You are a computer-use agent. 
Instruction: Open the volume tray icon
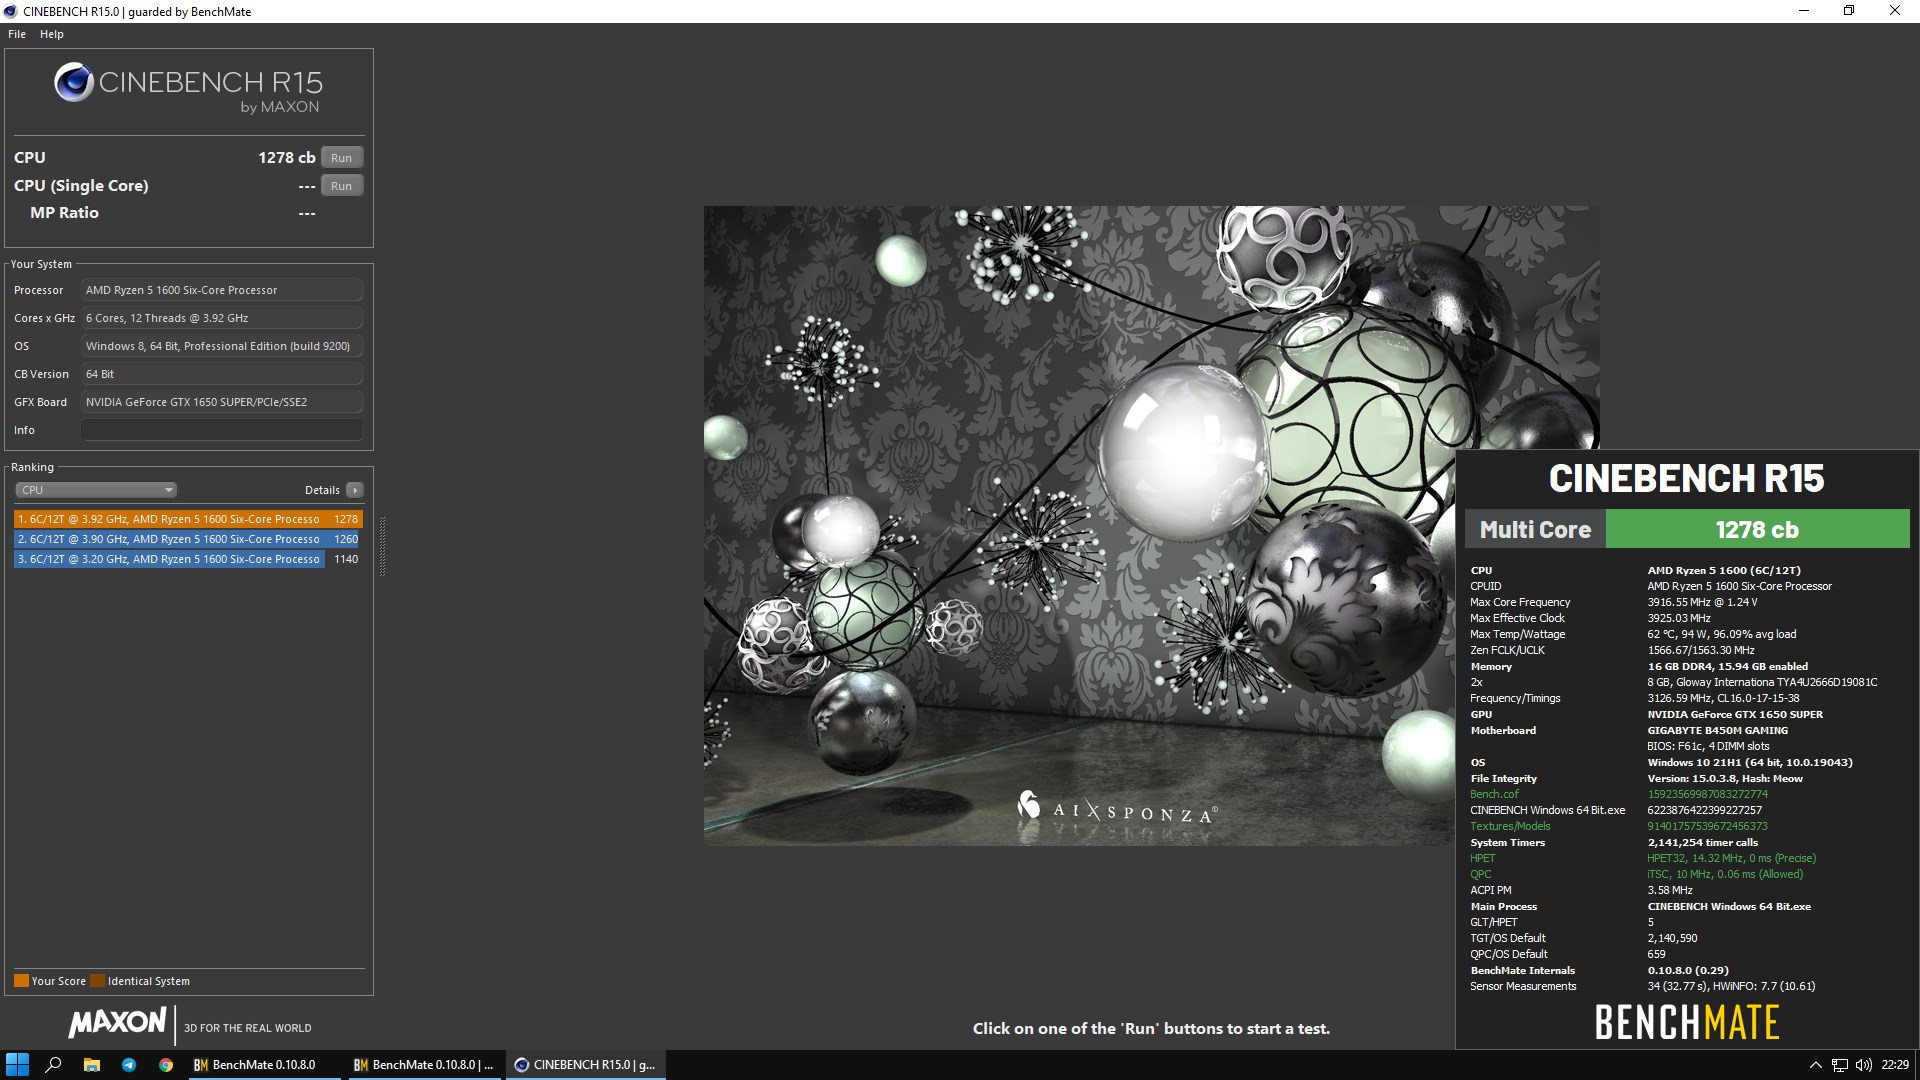point(1864,1065)
